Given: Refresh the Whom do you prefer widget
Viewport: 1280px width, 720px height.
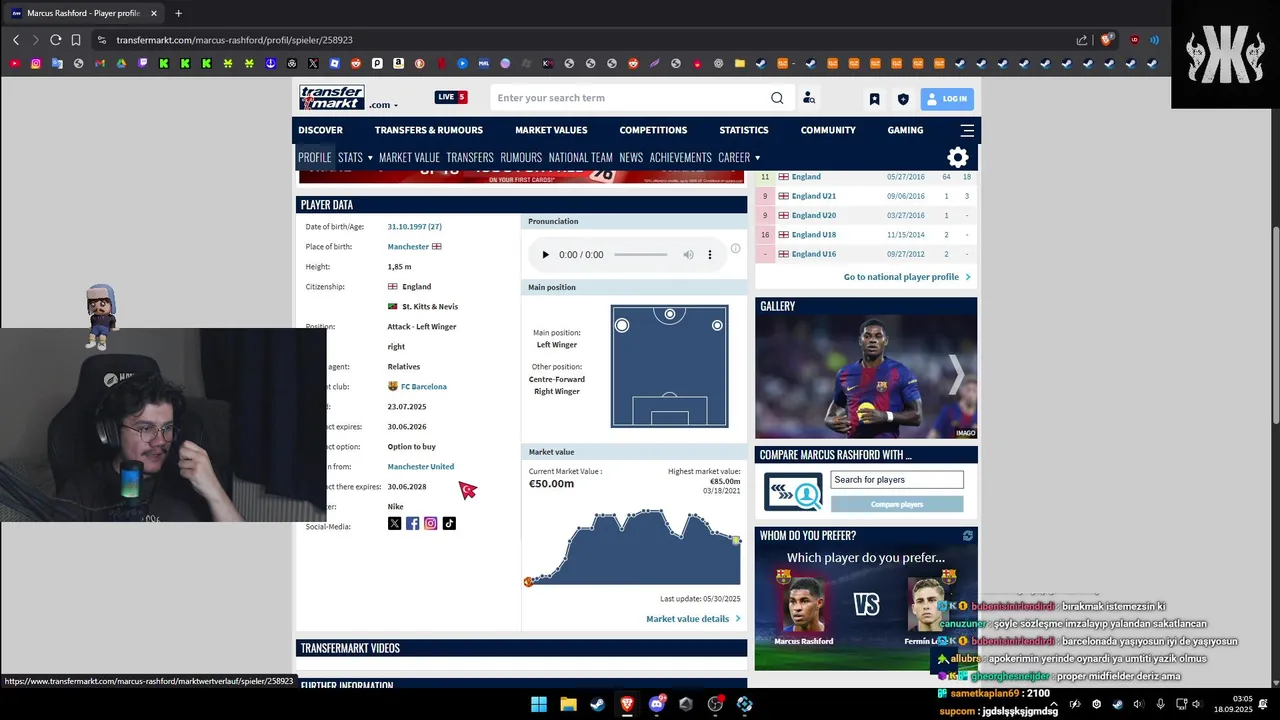Looking at the screenshot, I should (967, 536).
